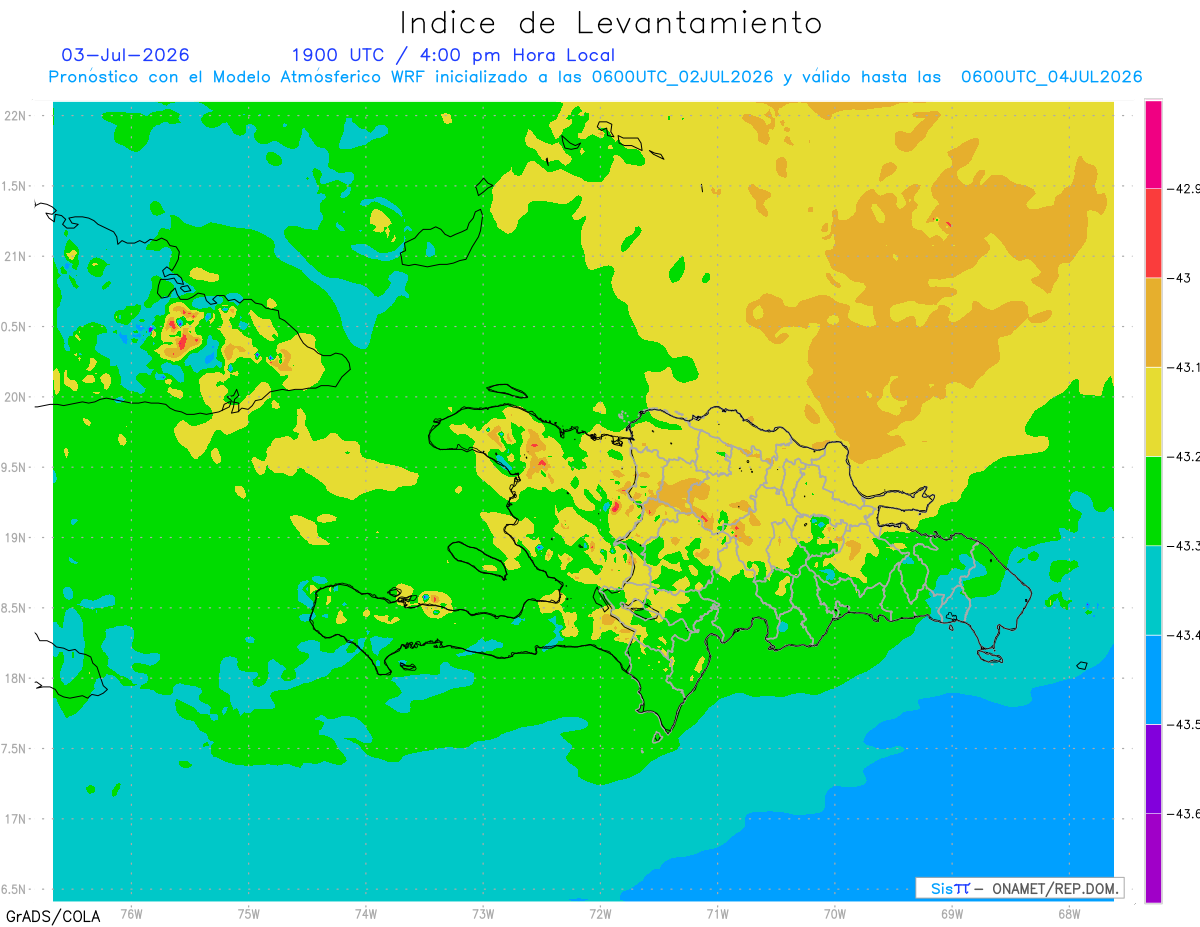Click the purple swatch at the colorbar bottom

click(1153, 857)
